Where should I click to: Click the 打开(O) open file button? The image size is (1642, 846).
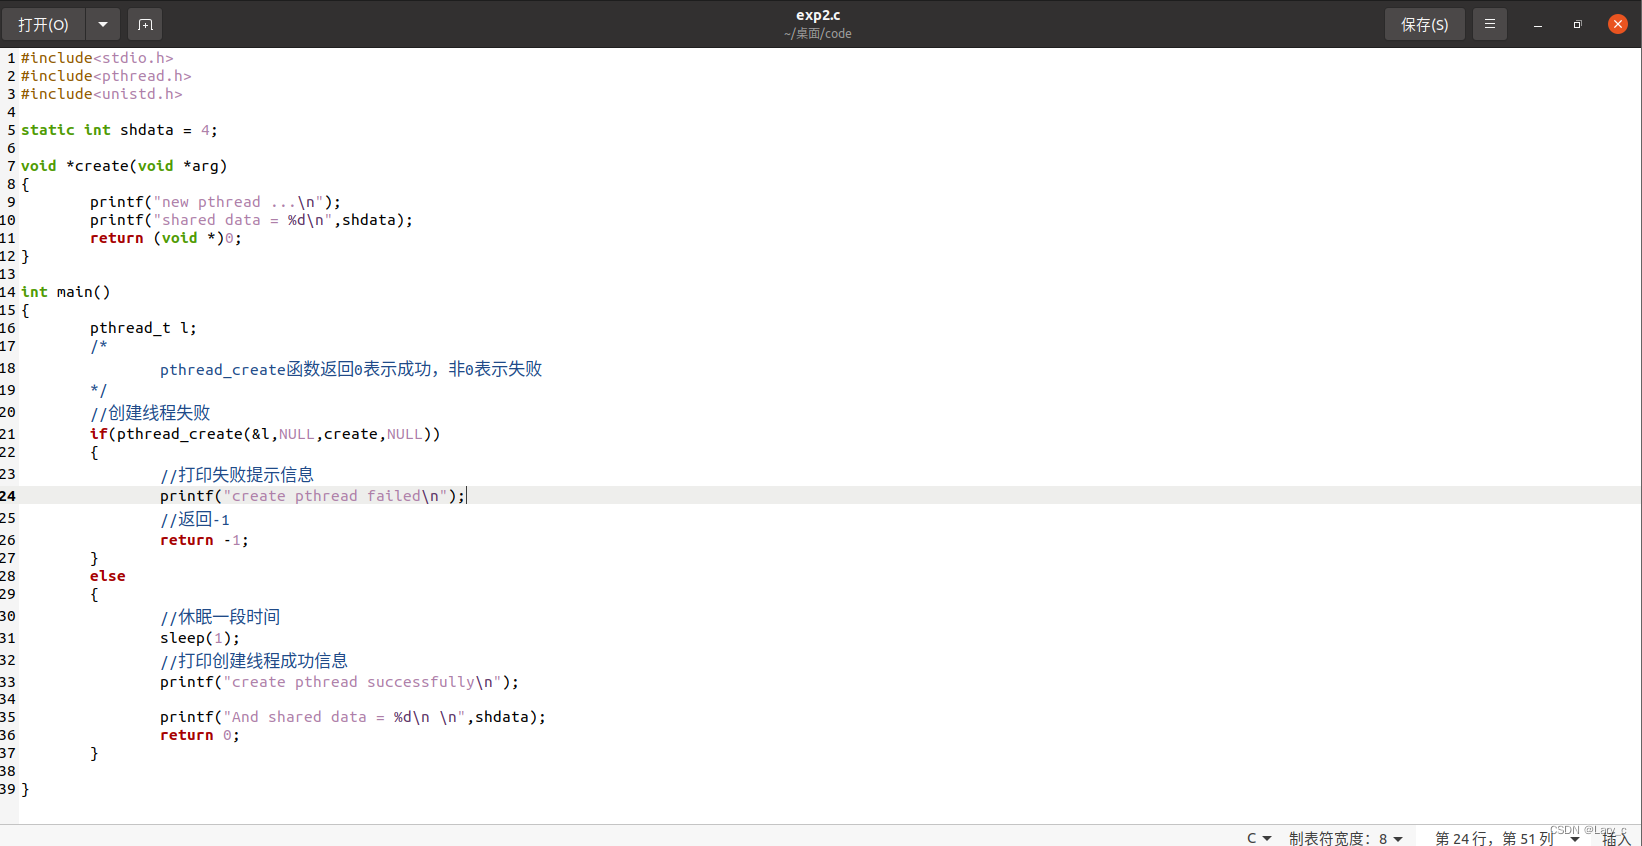43,24
